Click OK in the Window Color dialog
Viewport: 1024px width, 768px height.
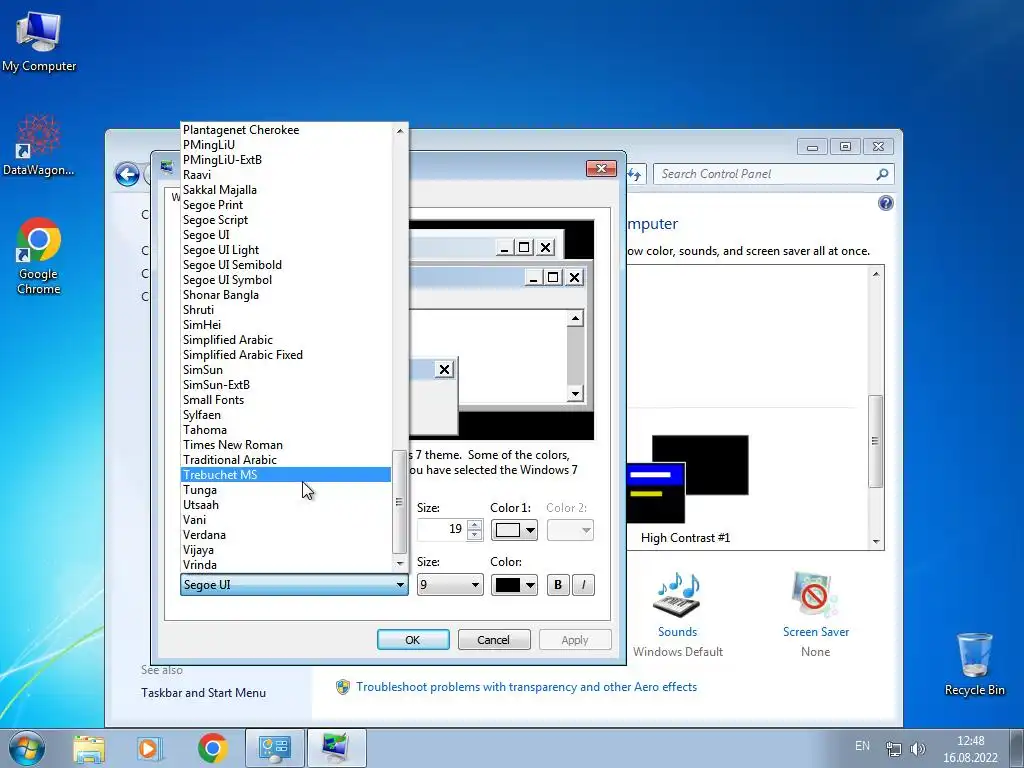(413, 640)
